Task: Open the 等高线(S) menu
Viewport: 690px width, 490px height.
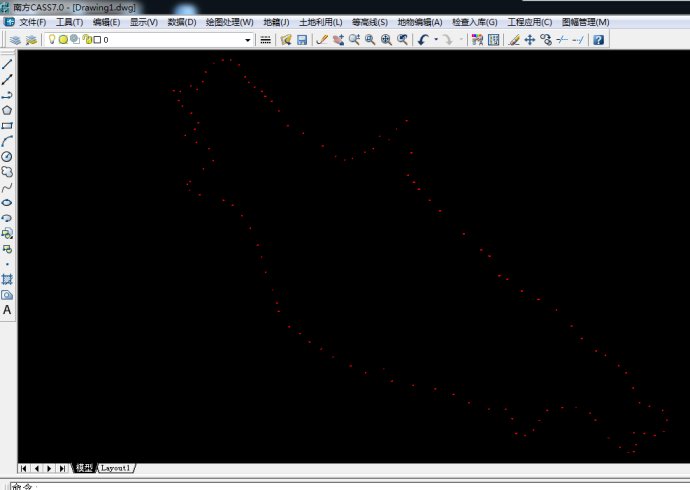Action: click(369, 22)
